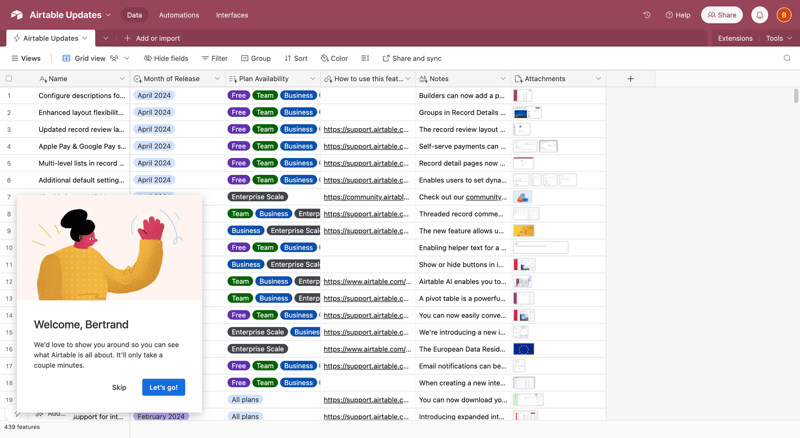The width and height of the screenshot is (800, 438).
Task: Click the Airtable logo icon
Action: coord(17,15)
